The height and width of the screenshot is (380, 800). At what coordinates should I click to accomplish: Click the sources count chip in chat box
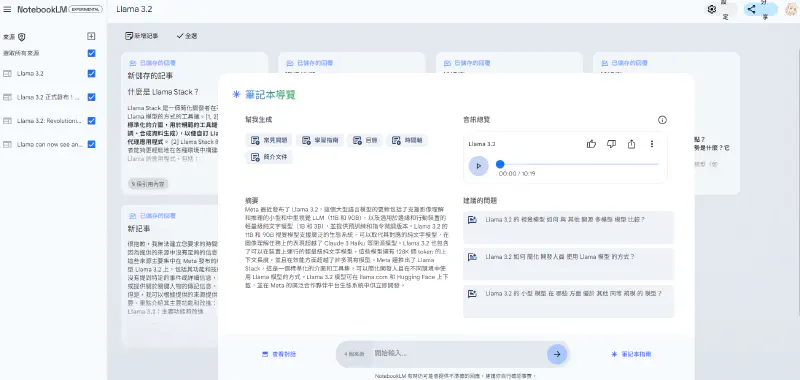[354, 354]
